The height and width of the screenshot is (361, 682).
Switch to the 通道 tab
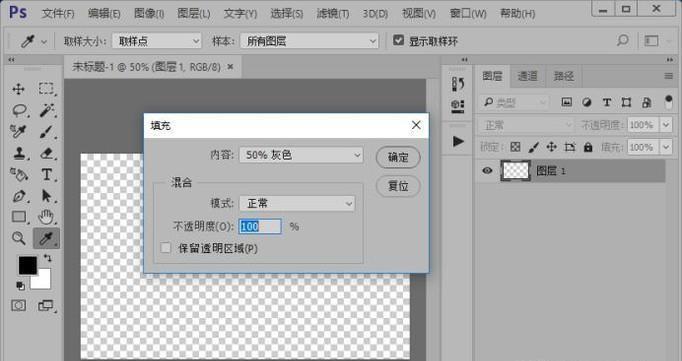[x=528, y=77]
